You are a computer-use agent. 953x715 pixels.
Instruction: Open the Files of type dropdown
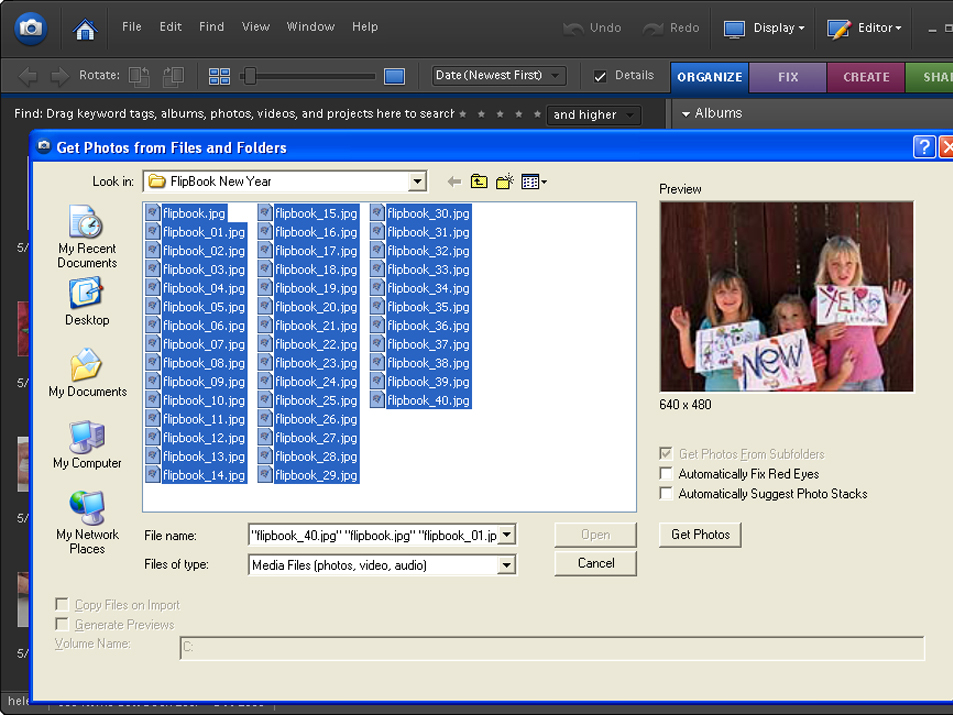[506, 565]
